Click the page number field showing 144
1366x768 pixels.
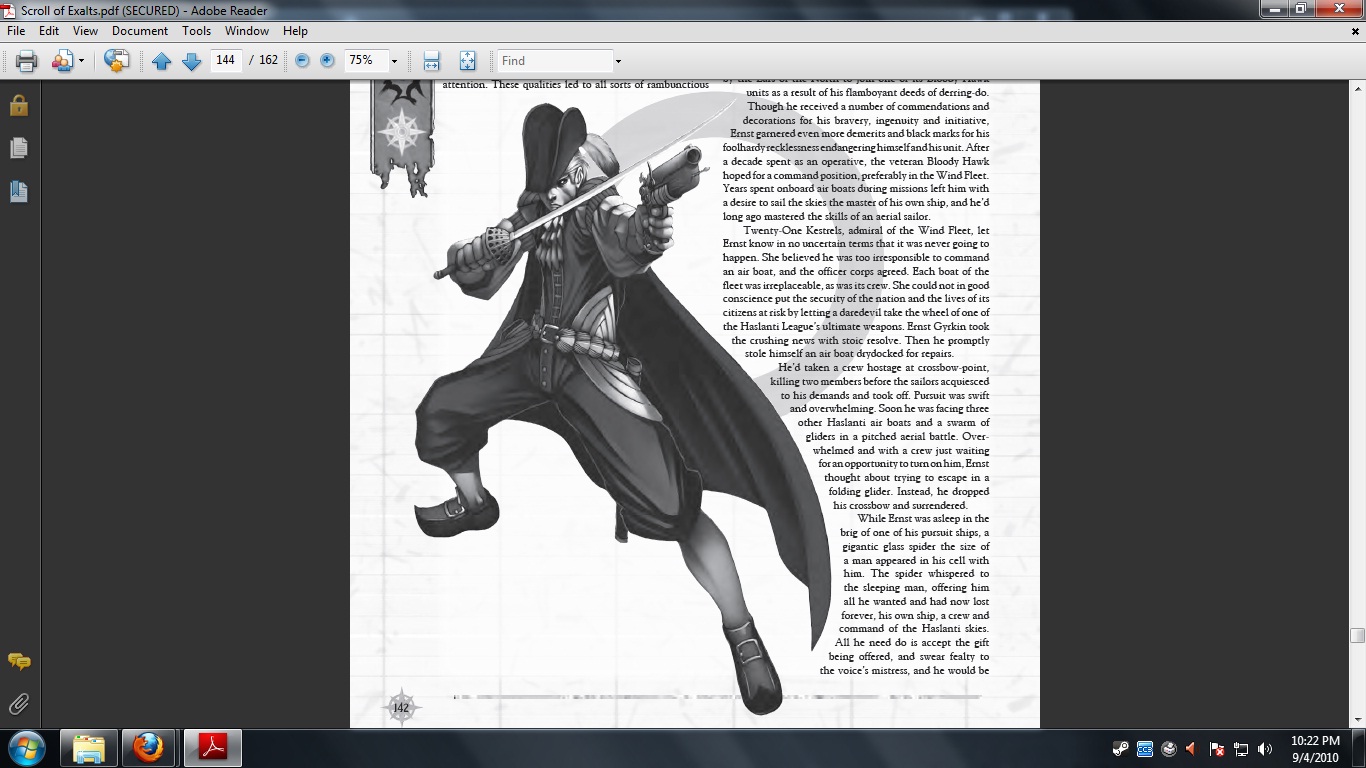pos(226,60)
